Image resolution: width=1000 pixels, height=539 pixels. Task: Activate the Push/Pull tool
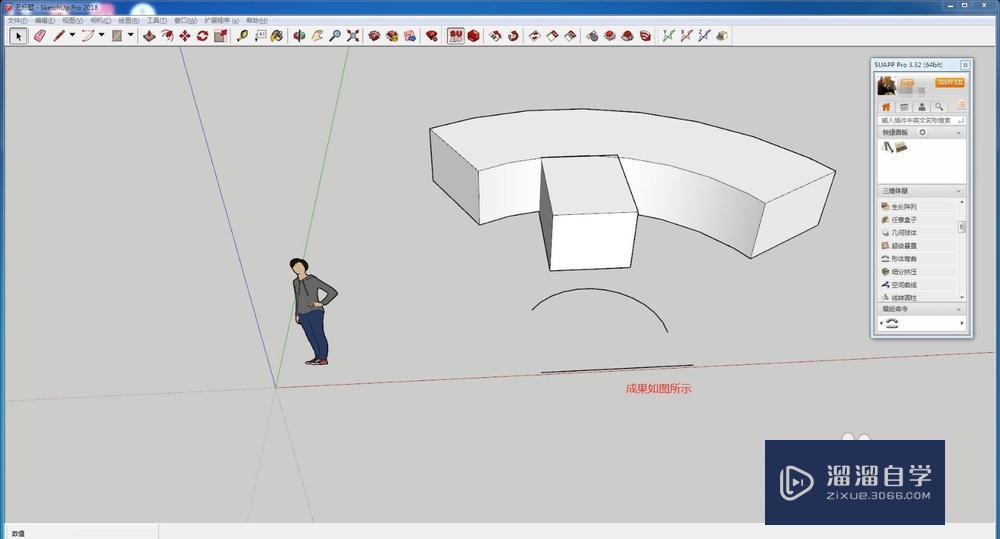(149, 36)
